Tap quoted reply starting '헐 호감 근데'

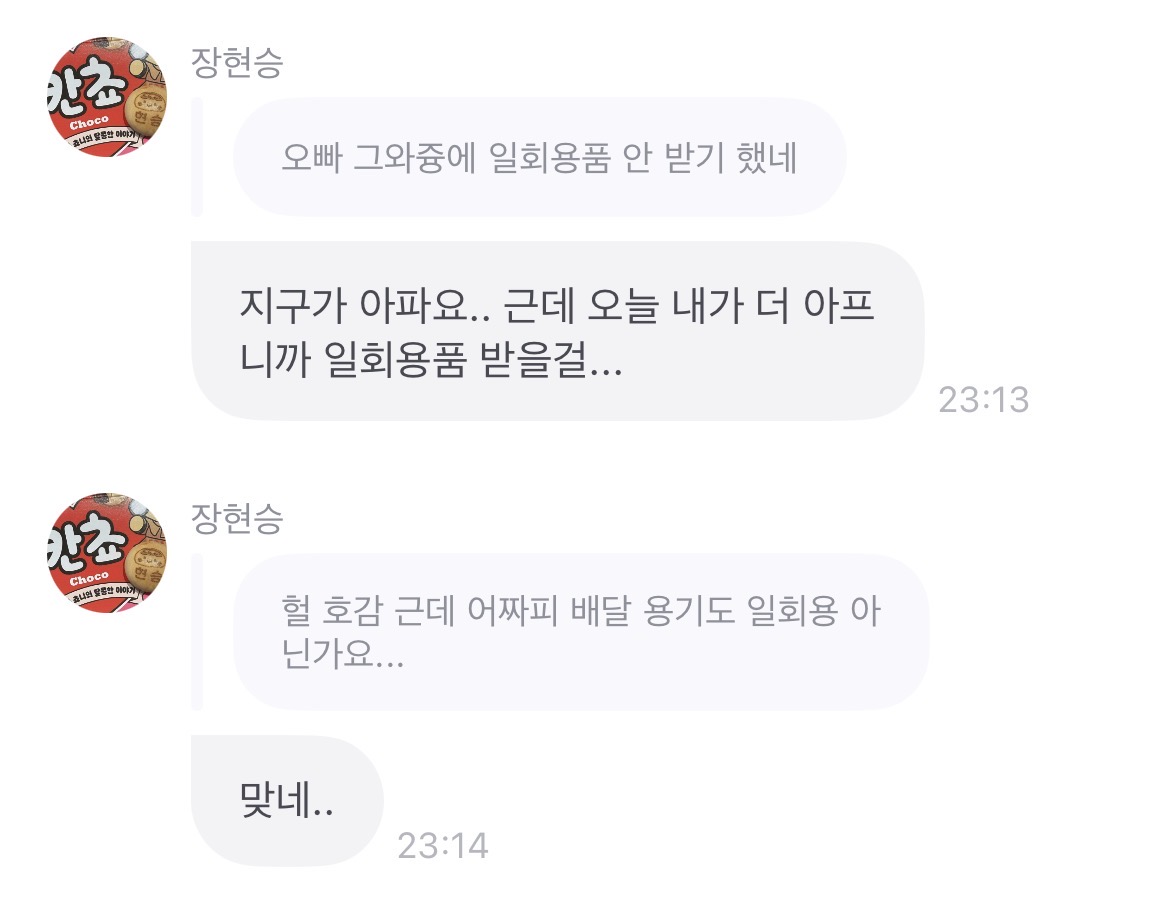pyautogui.click(x=580, y=632)
